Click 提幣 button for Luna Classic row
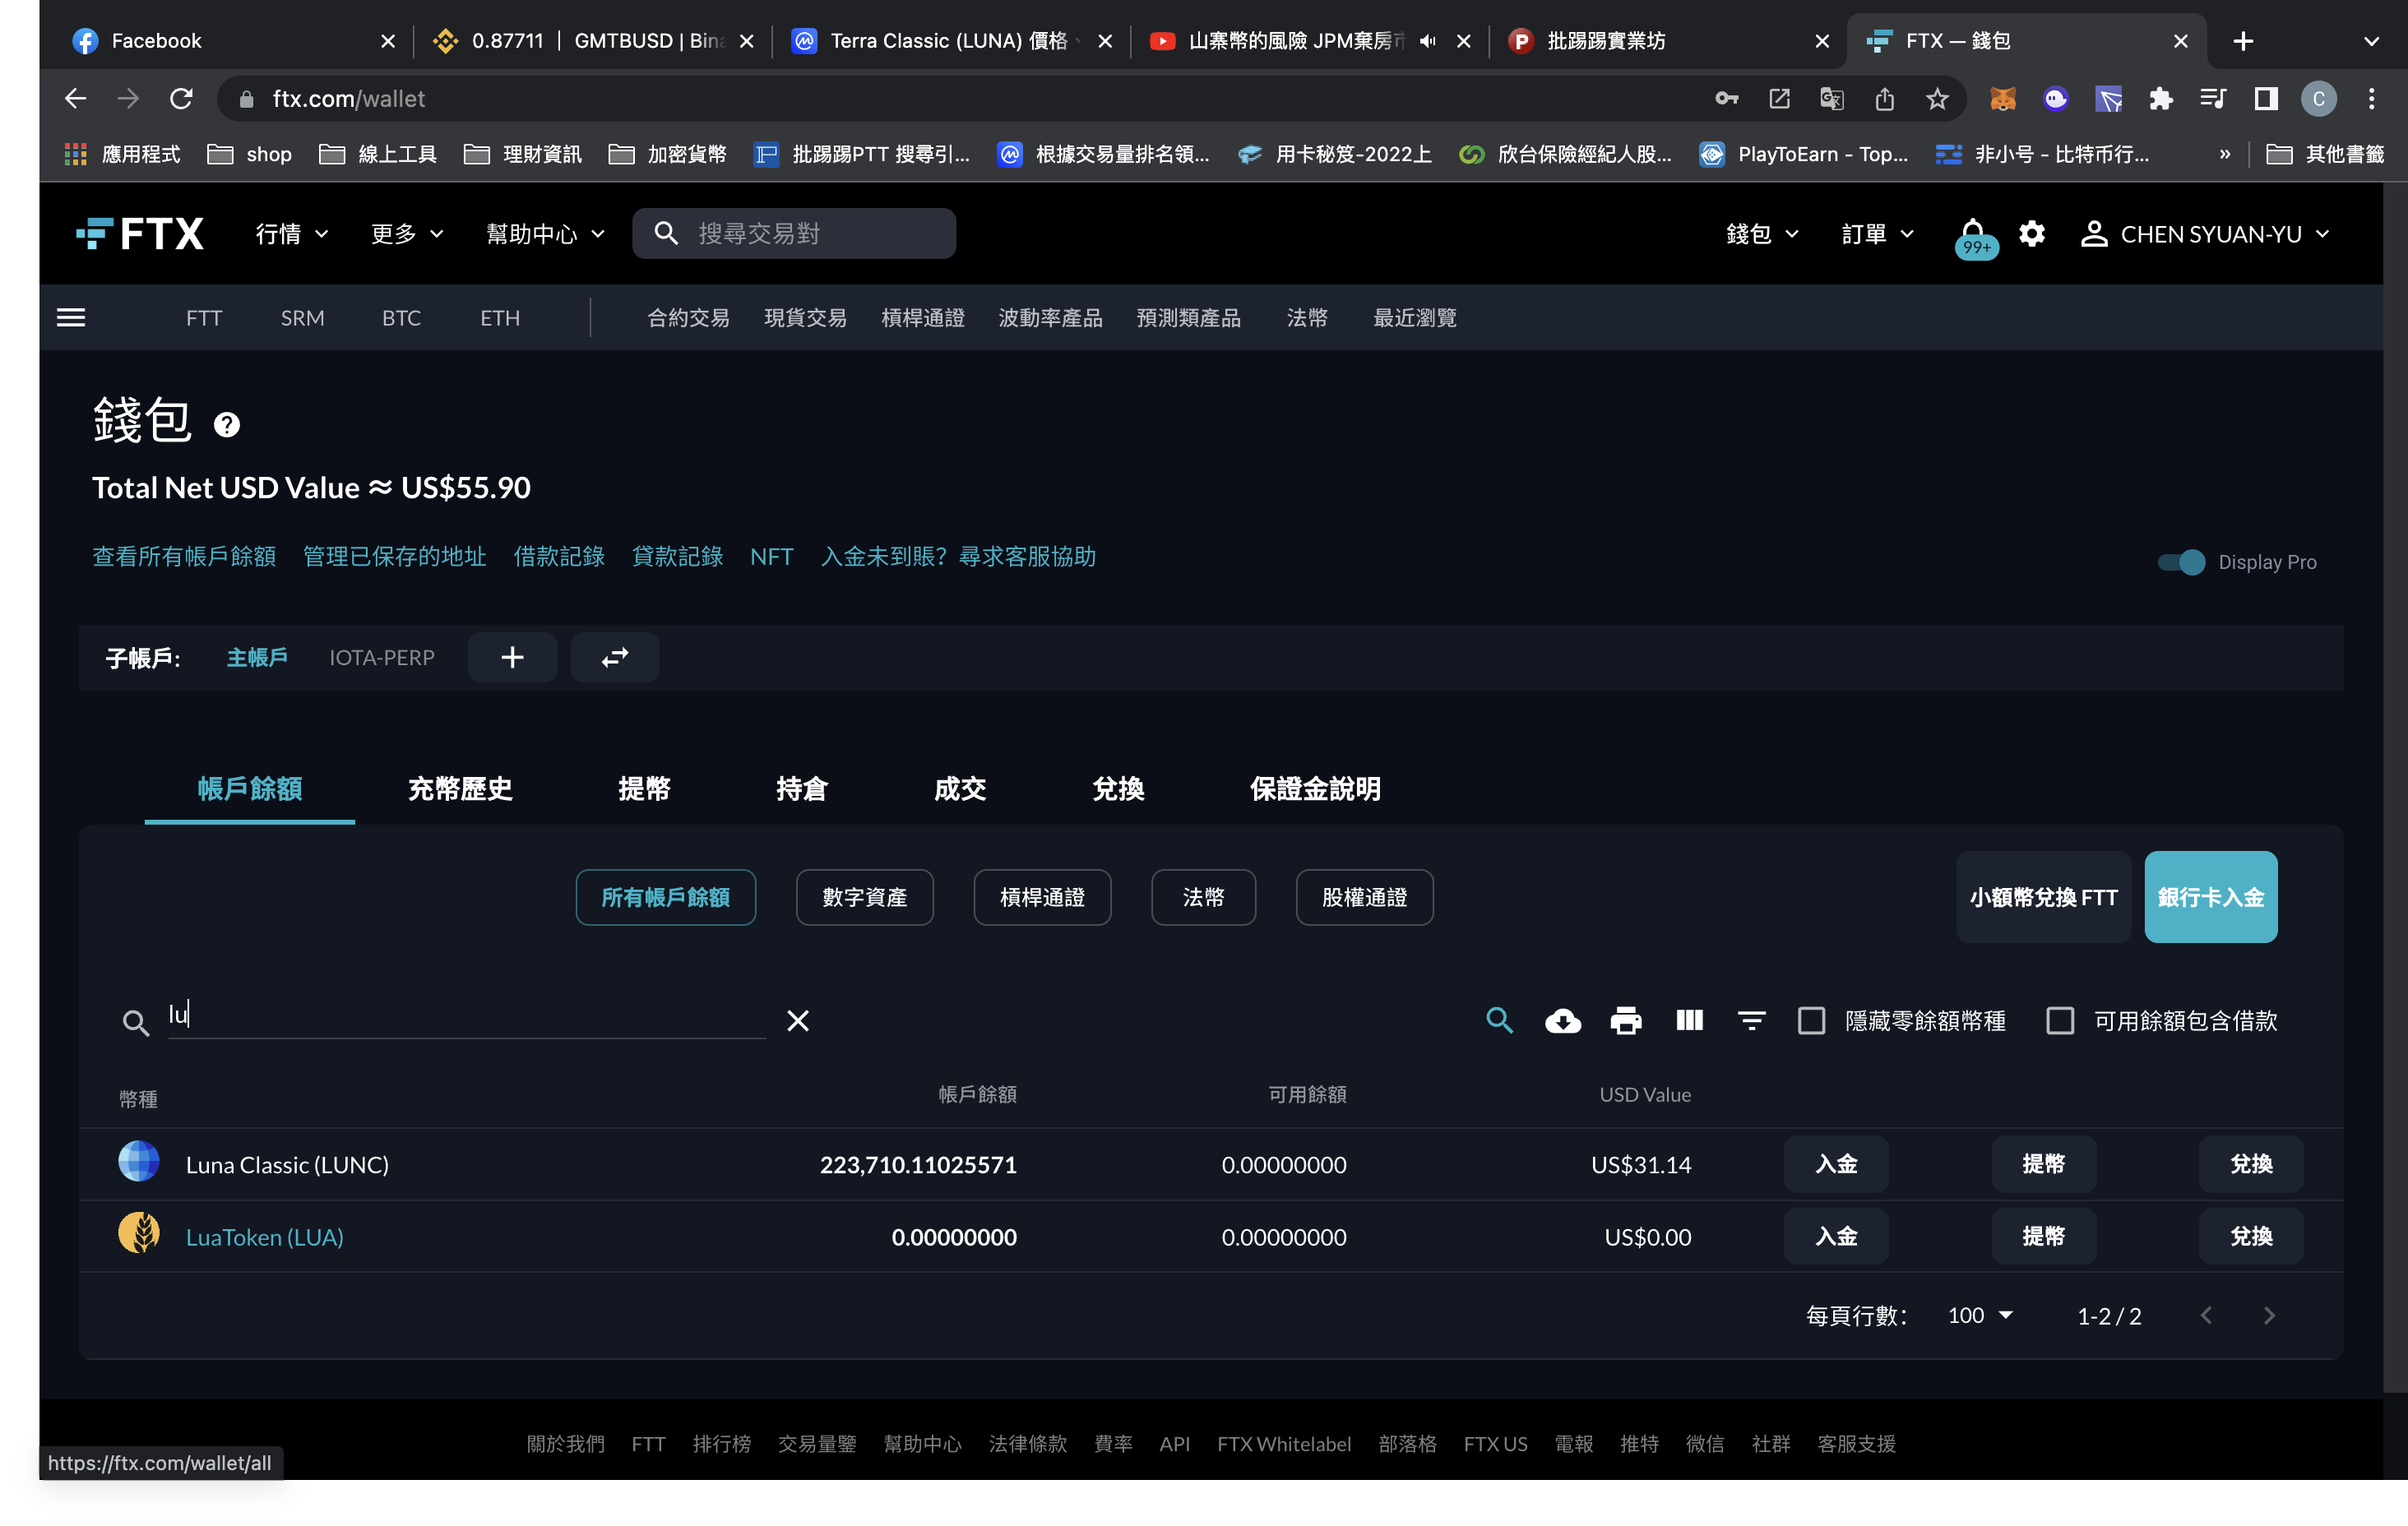 [x=2043, y=1164]
